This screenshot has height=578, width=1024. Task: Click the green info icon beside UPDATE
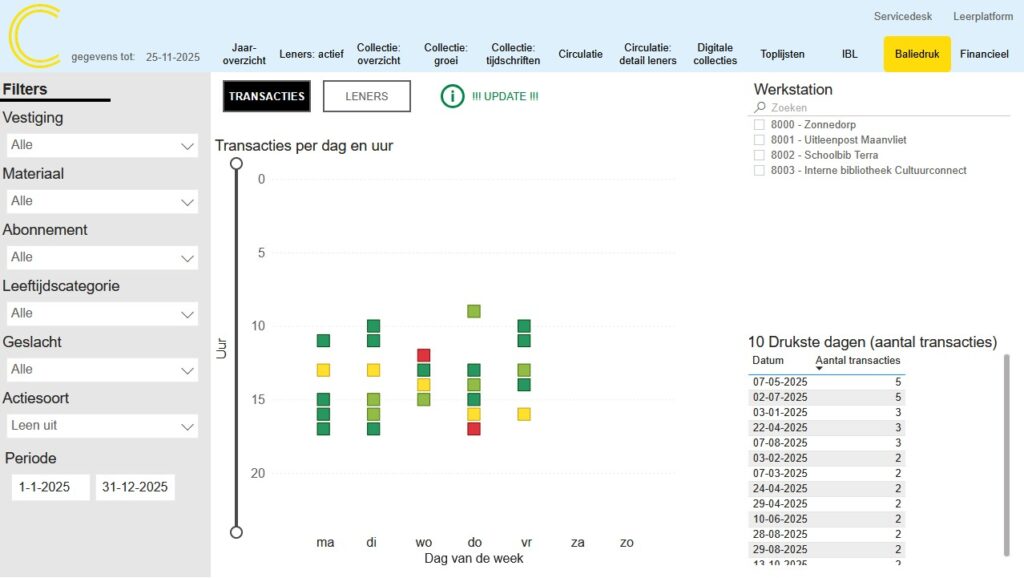click(453, 96)
